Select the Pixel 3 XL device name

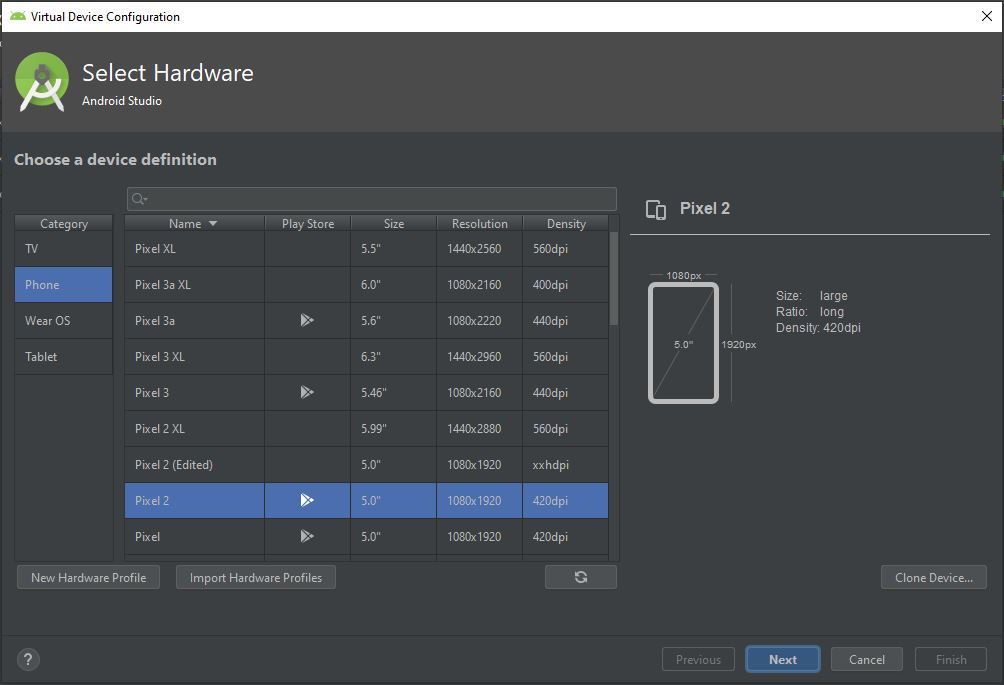(159, 357)
